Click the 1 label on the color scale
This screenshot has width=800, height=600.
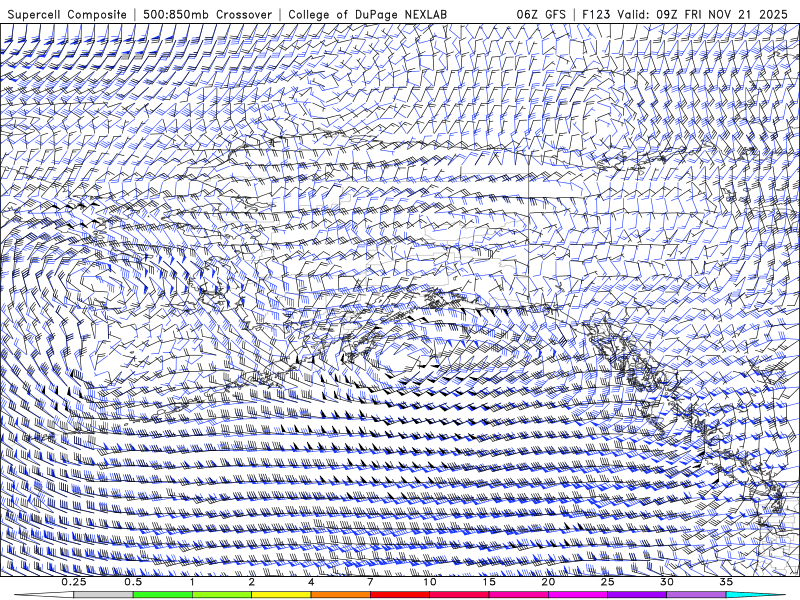192,582
